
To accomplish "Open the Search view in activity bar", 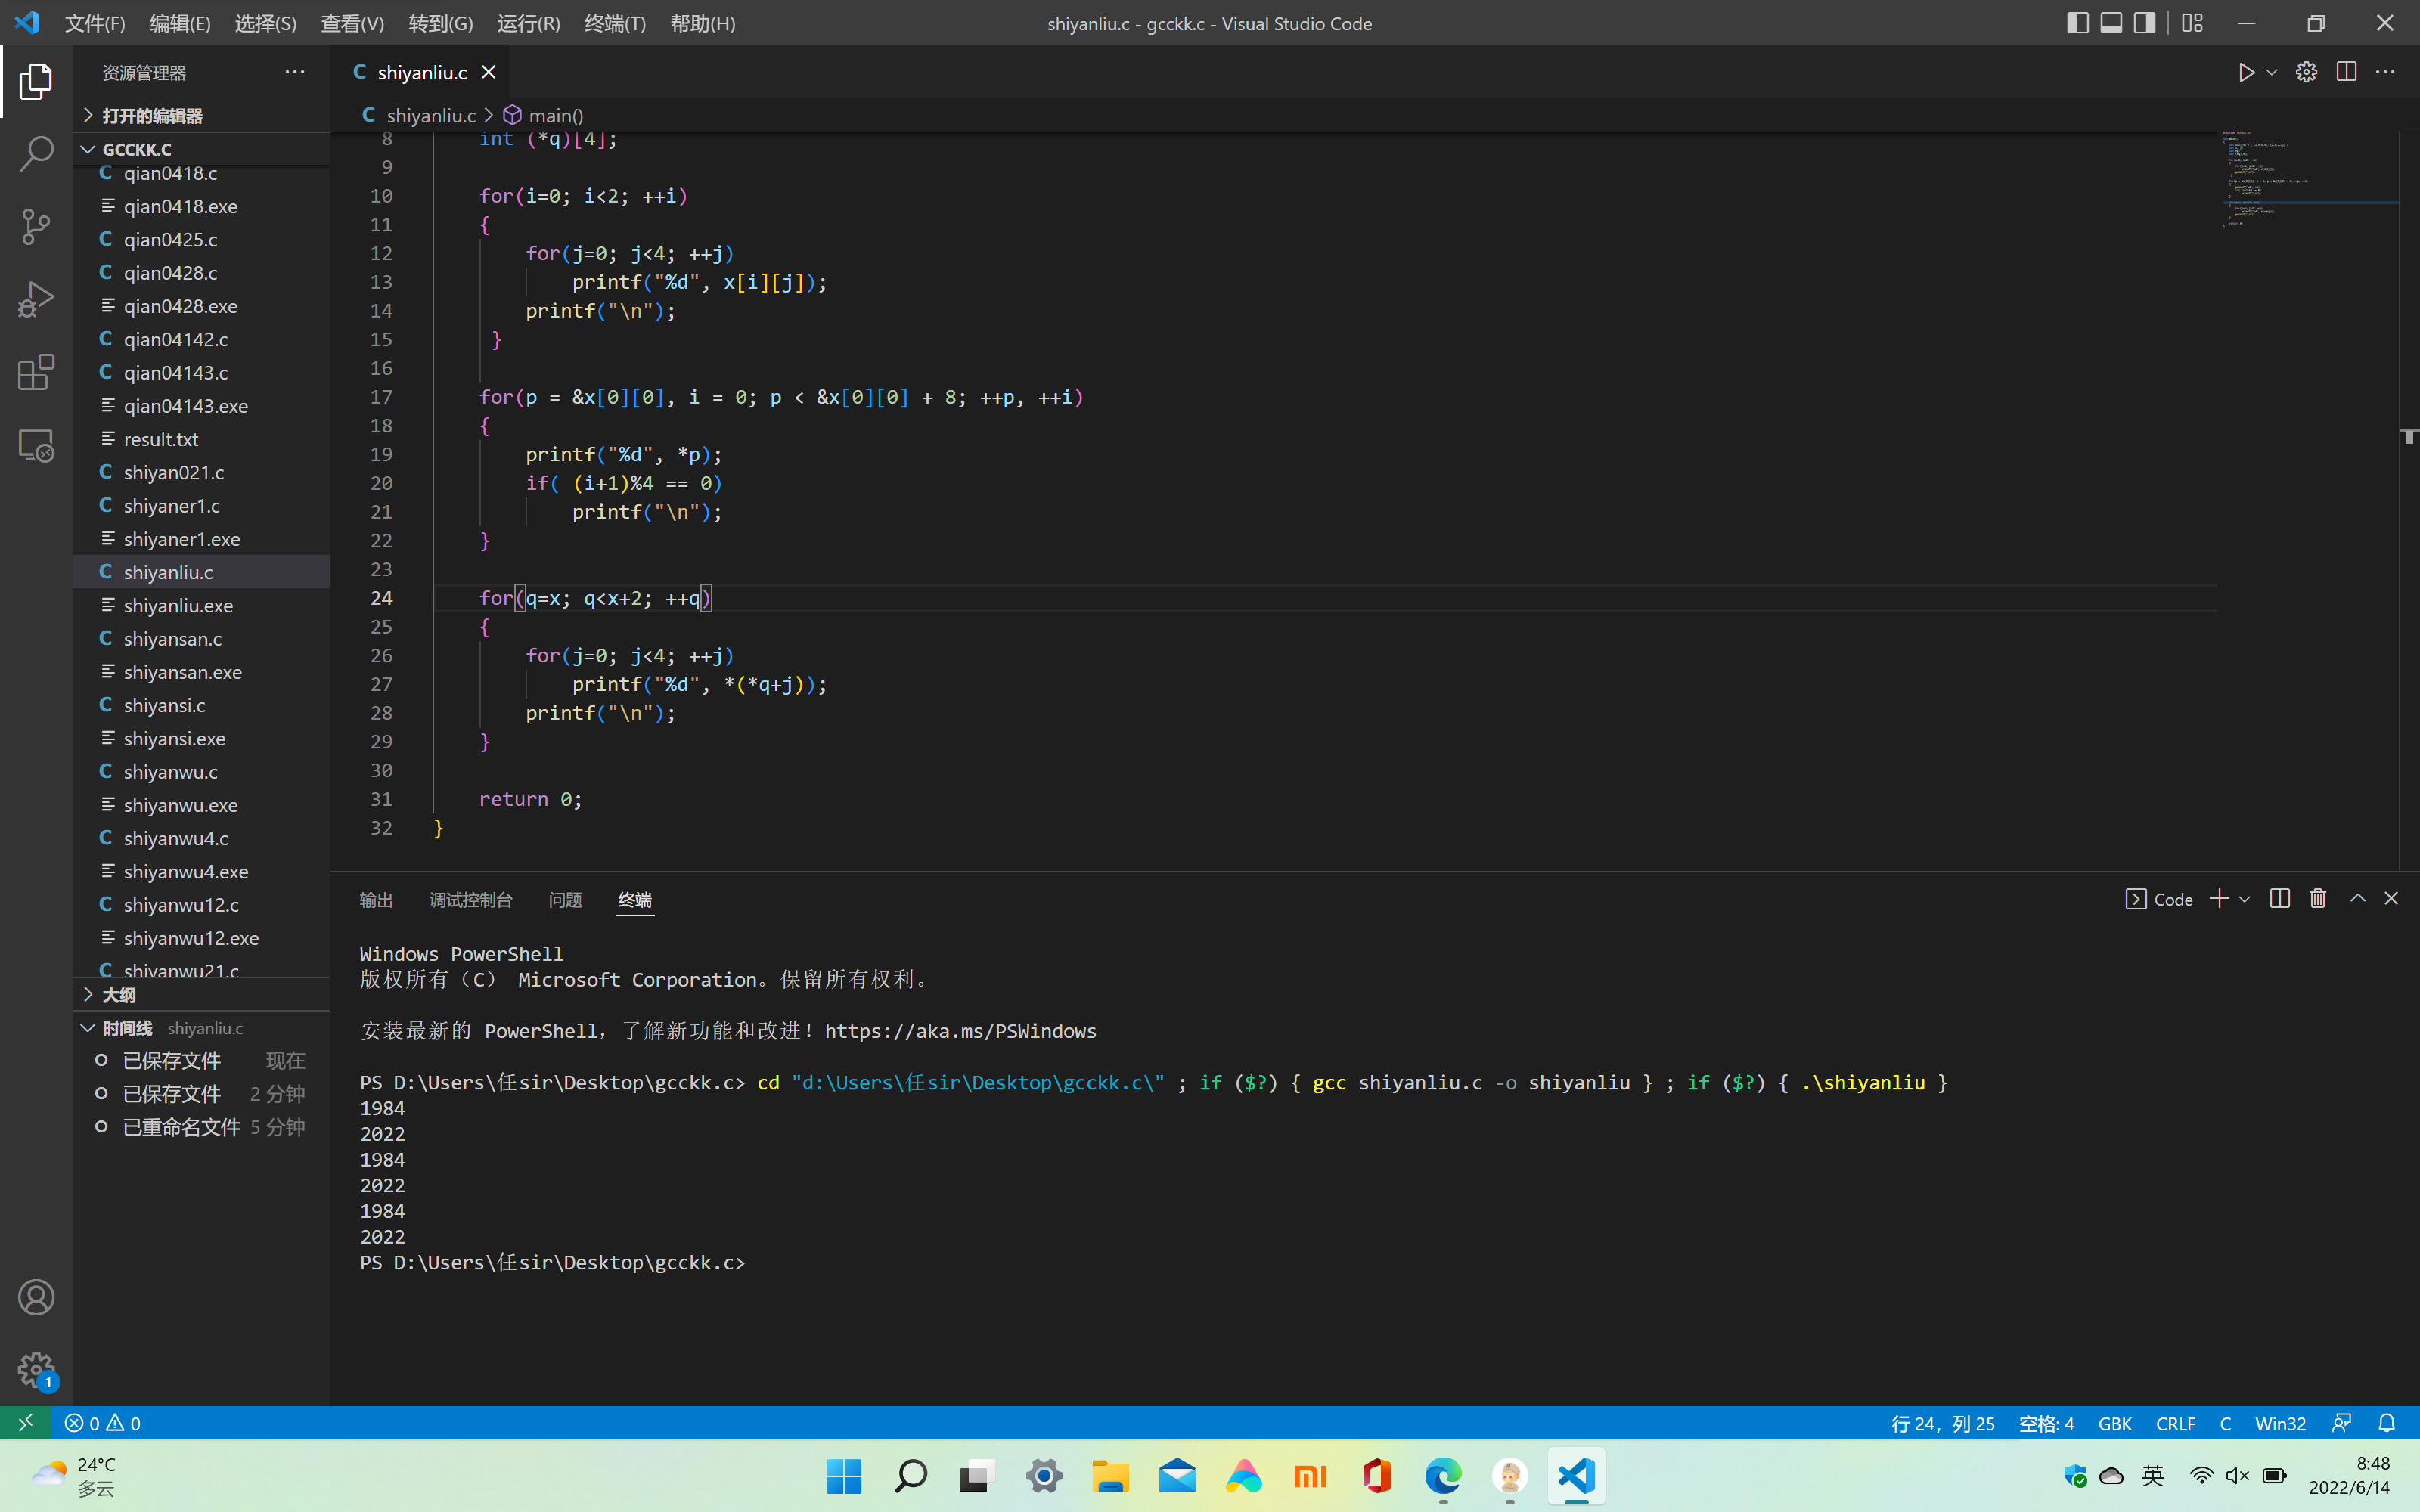I will (x=36, y=154).
